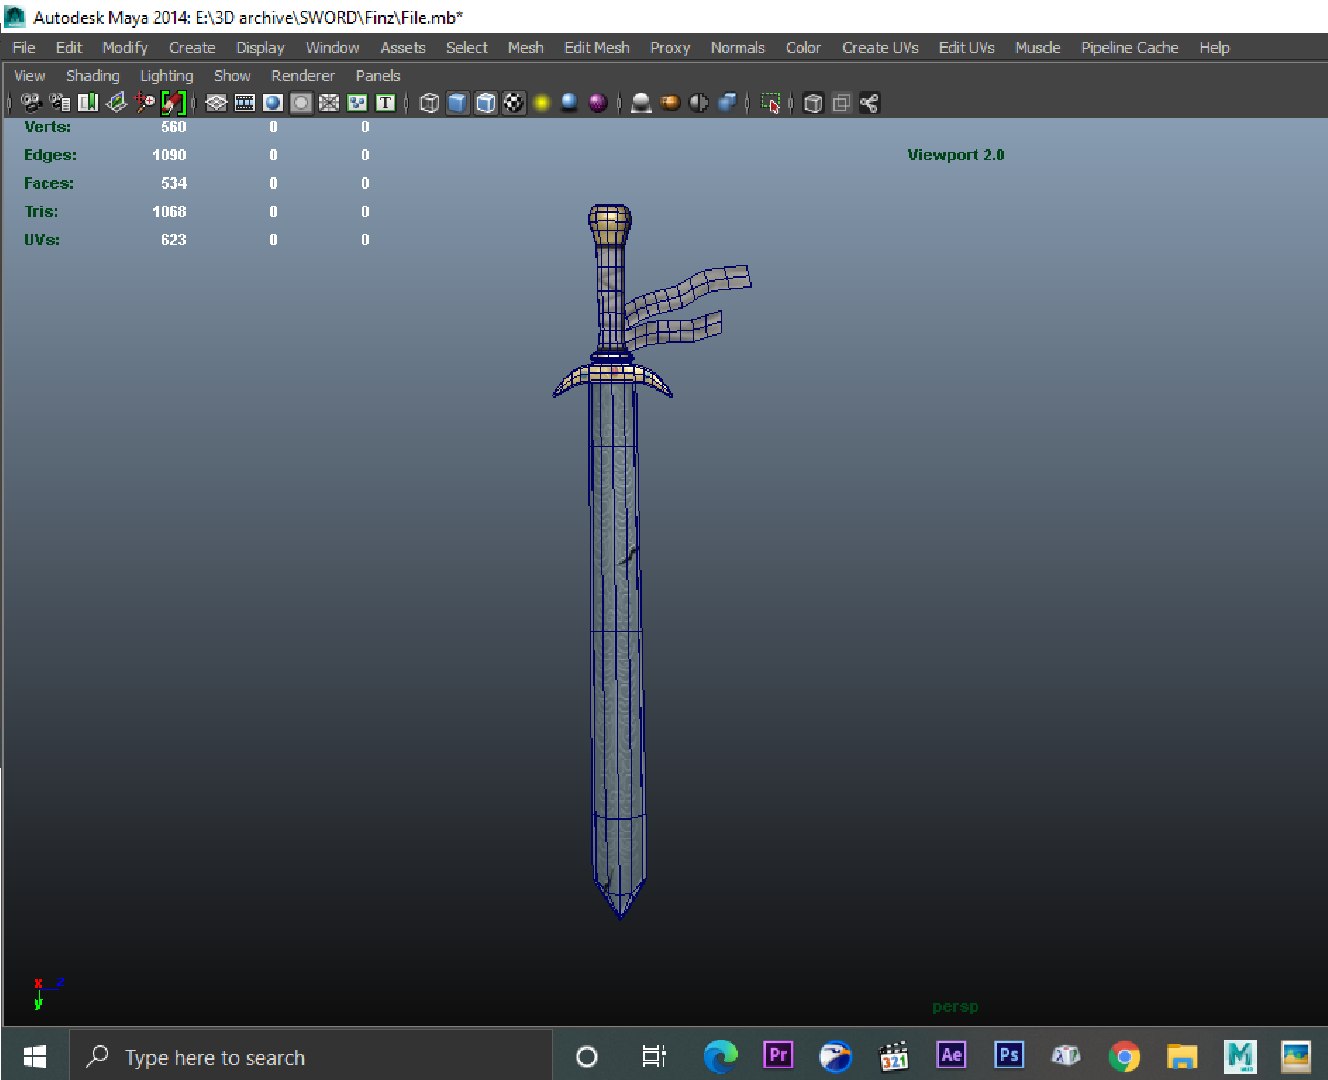The height and width of the screenshot is (1080, 1328).
Task: Toggle wireframe on shaded display
Action: 485,103
